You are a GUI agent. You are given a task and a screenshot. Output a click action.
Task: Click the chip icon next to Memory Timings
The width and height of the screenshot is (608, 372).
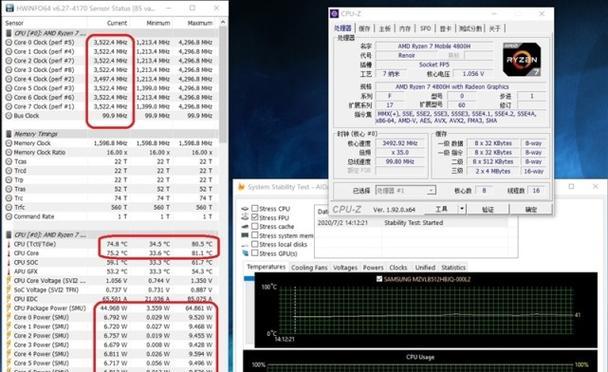click(9, 134)
